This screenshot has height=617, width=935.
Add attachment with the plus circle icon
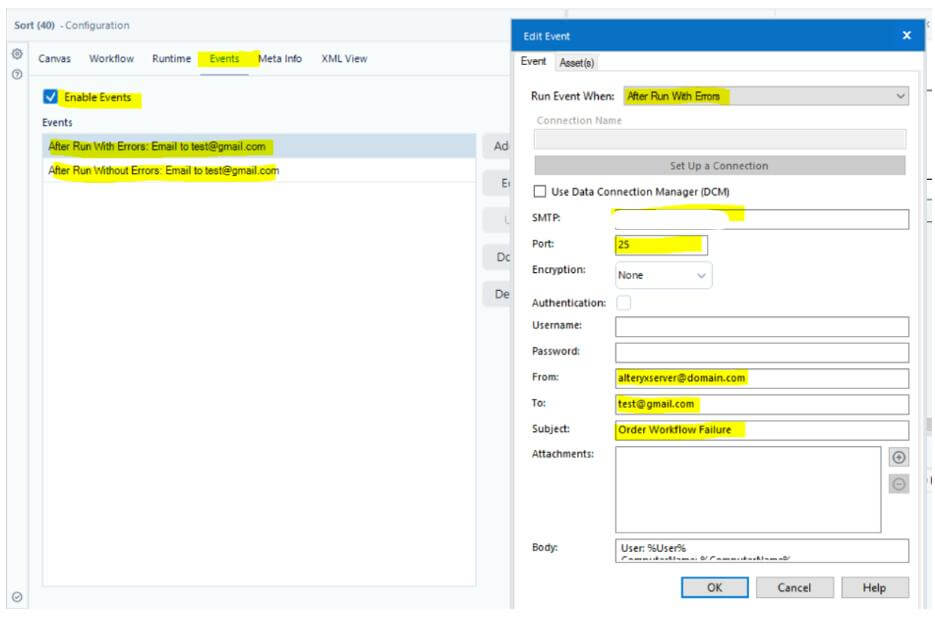[x=899, y=457]
